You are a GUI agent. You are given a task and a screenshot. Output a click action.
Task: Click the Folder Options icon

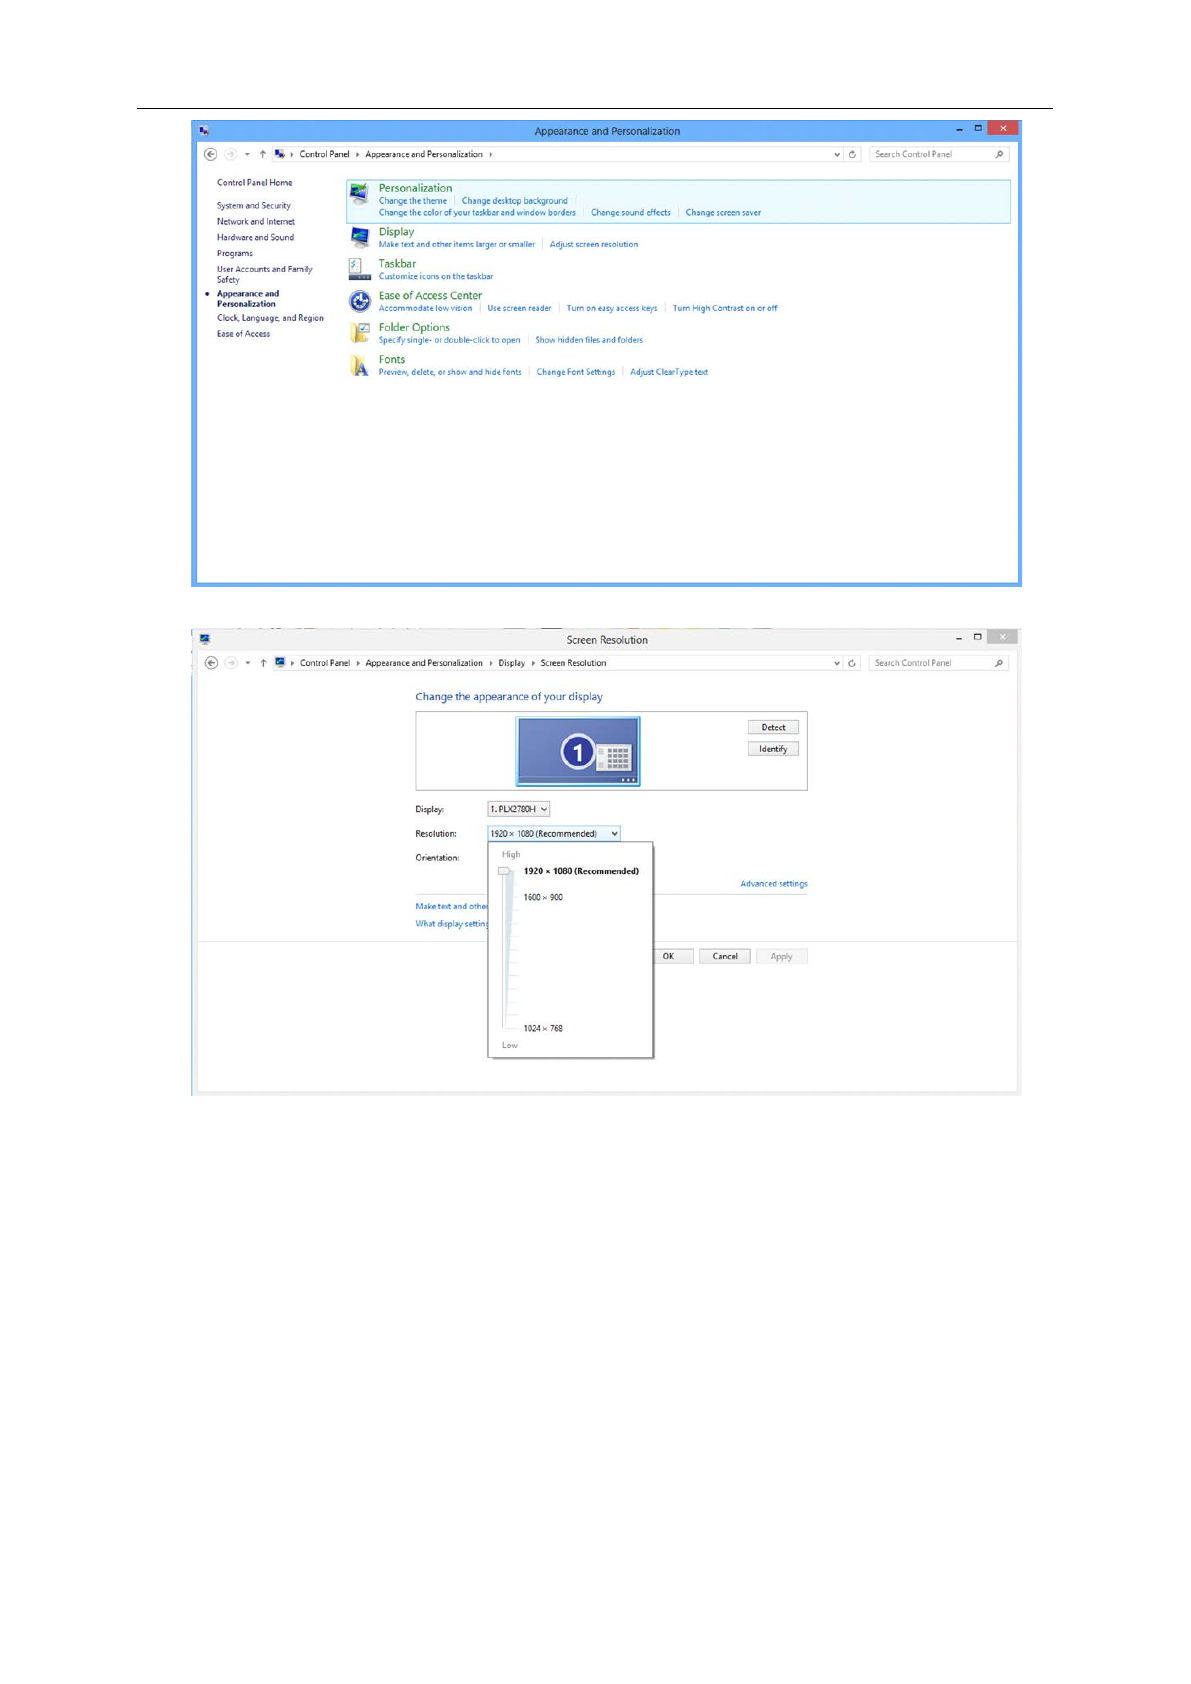359,333
